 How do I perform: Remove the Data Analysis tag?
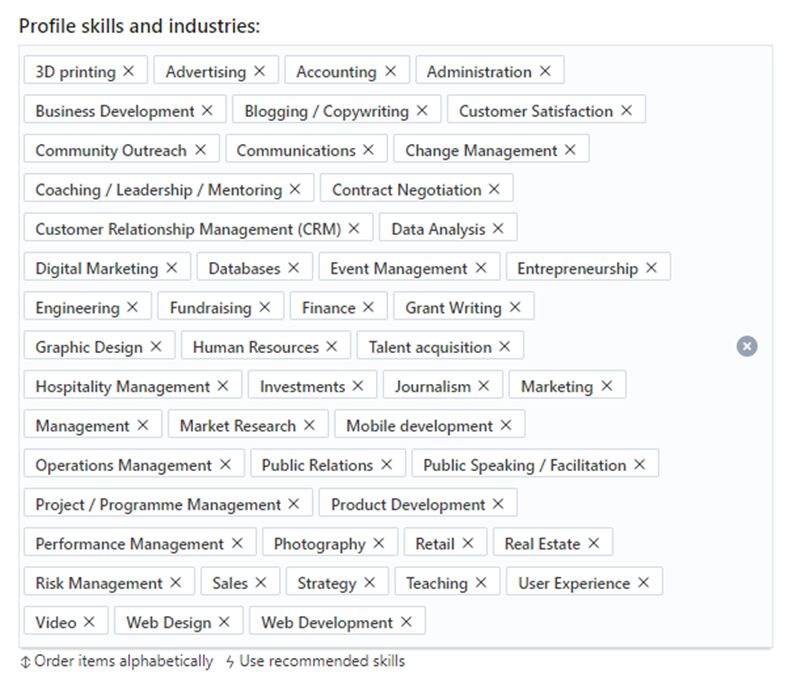point(498,229)
